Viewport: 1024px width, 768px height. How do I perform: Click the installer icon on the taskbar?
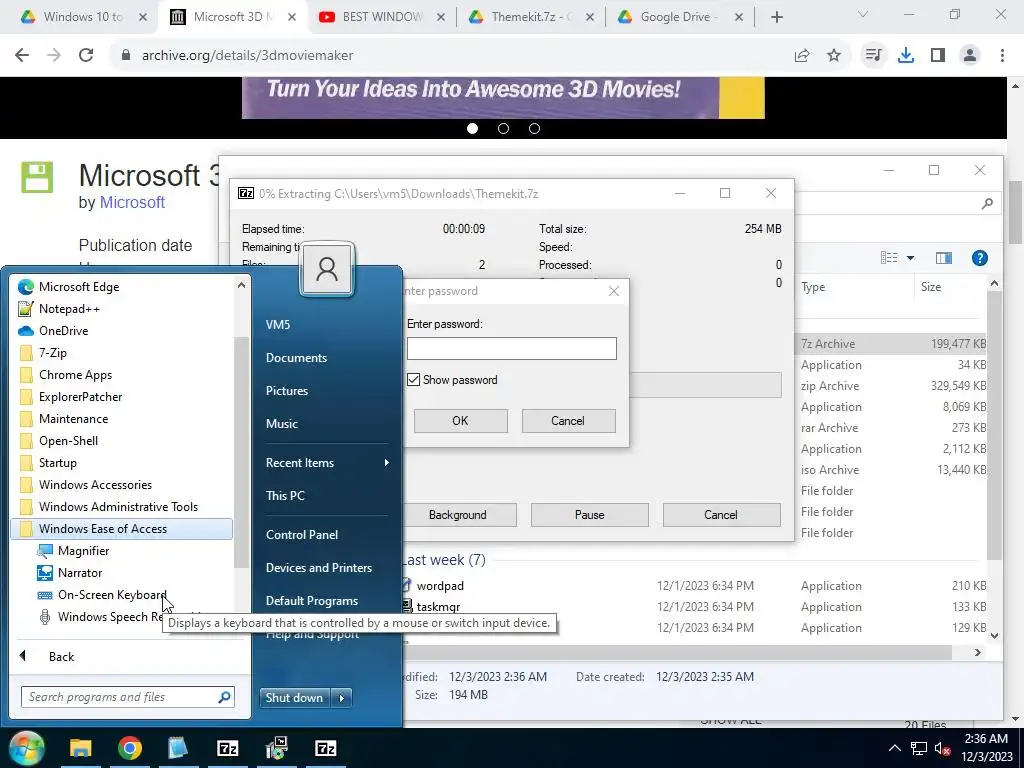(277, 748)
